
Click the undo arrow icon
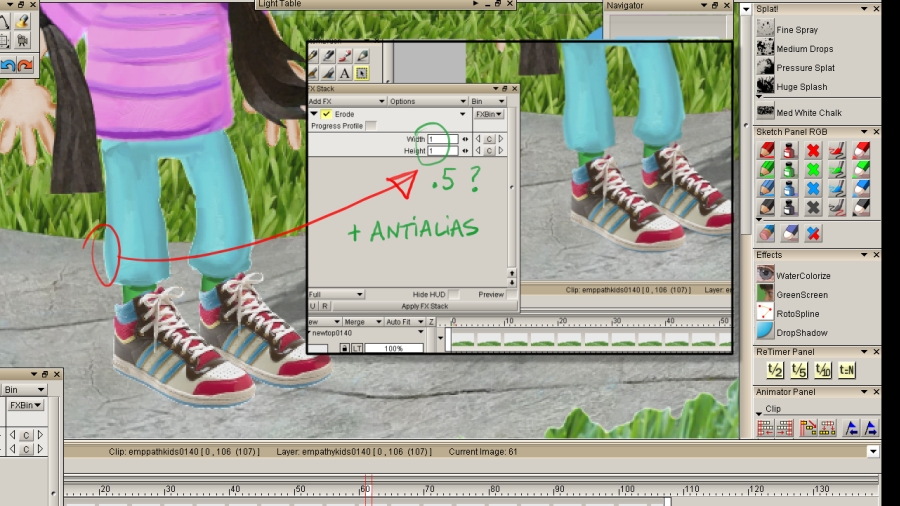pos(7,65)
